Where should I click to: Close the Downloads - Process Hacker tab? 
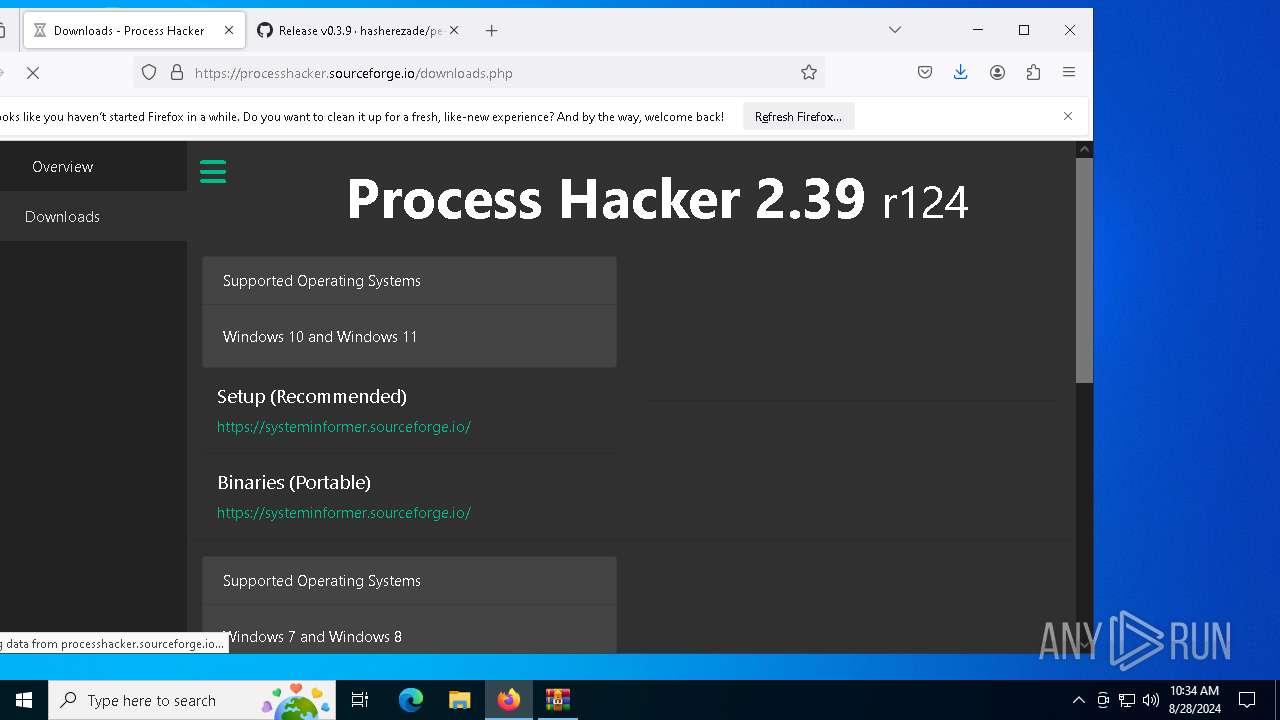pos(229,30)
